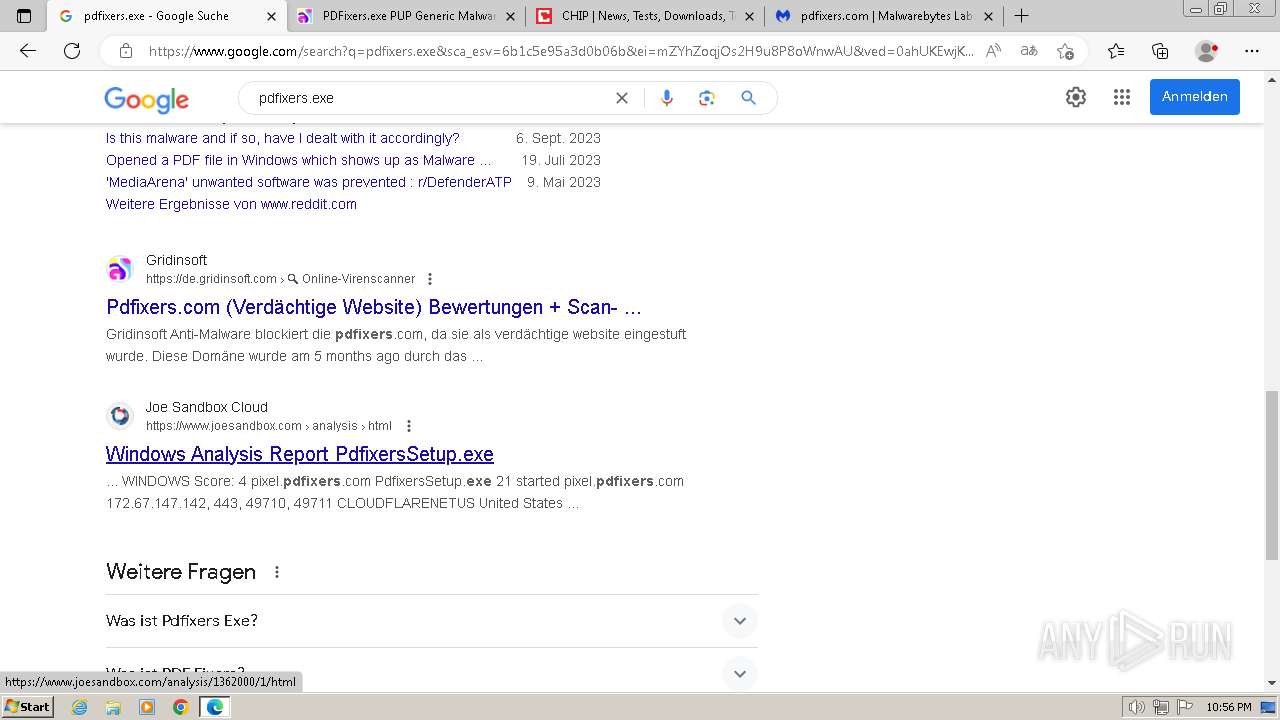
Task: Start voice search microphone
Action: tap(667, 98)
